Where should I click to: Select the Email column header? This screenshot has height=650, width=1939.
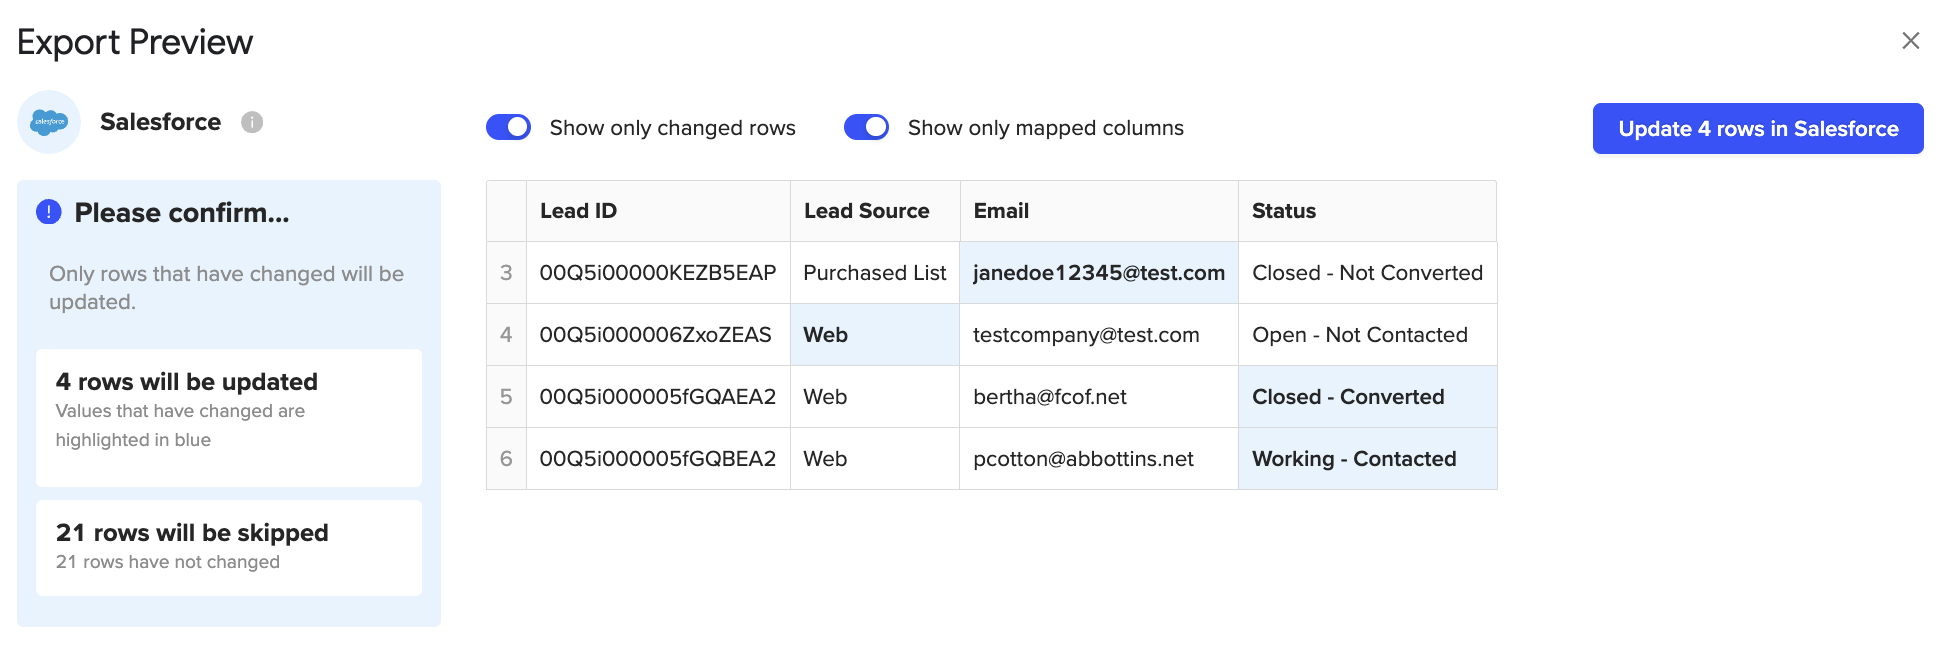pyautogui.click(x=1099, y=211)
